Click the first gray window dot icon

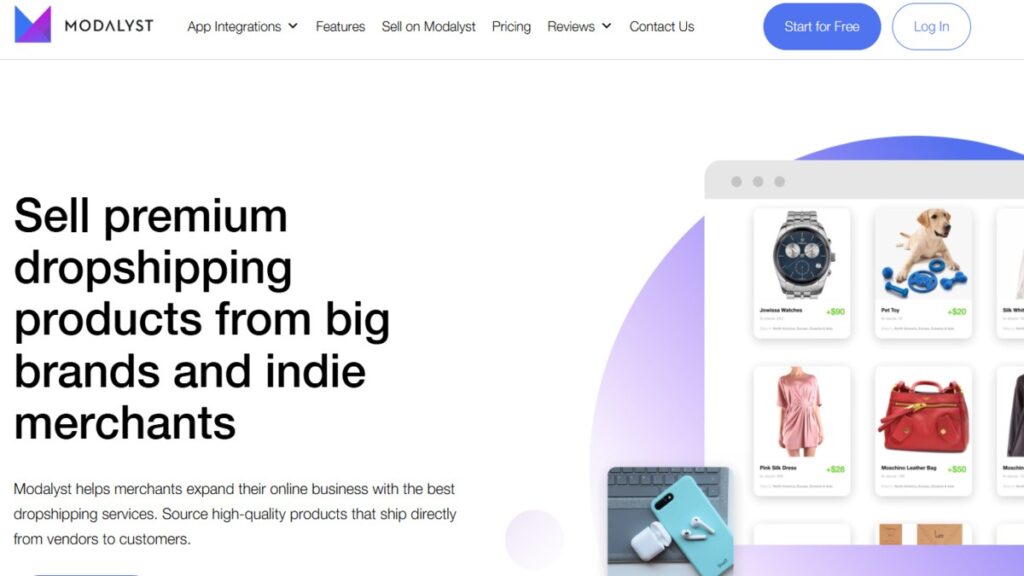pyautogui.click(x=737, y=182)
